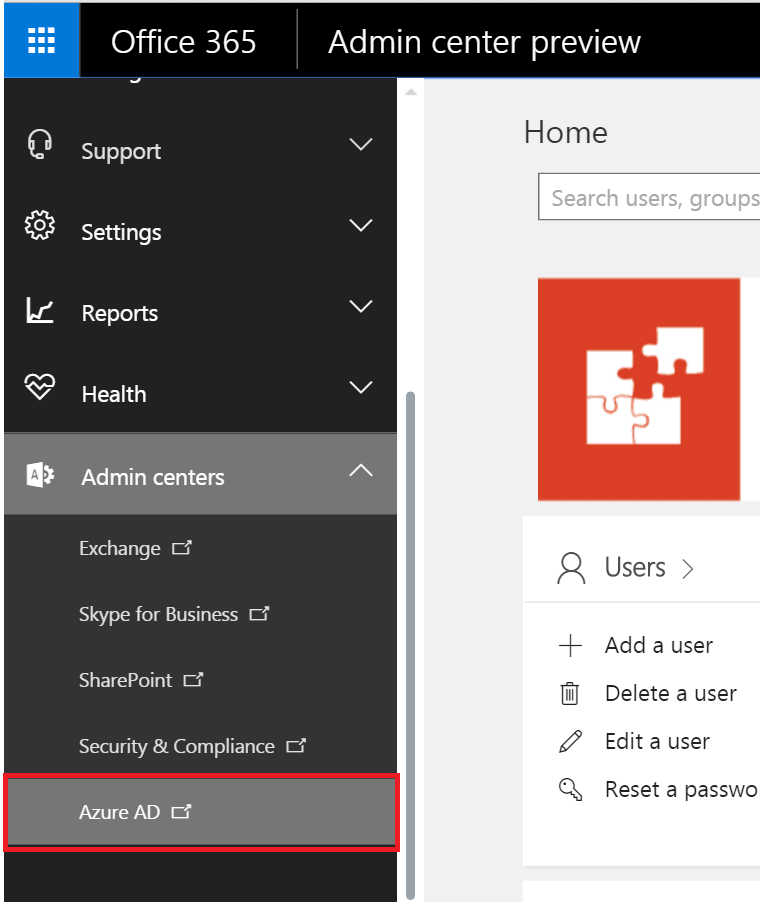Click the navigation pane scrollbar thumb
Screen dimensions: 760x902
(x=410, y=644)
